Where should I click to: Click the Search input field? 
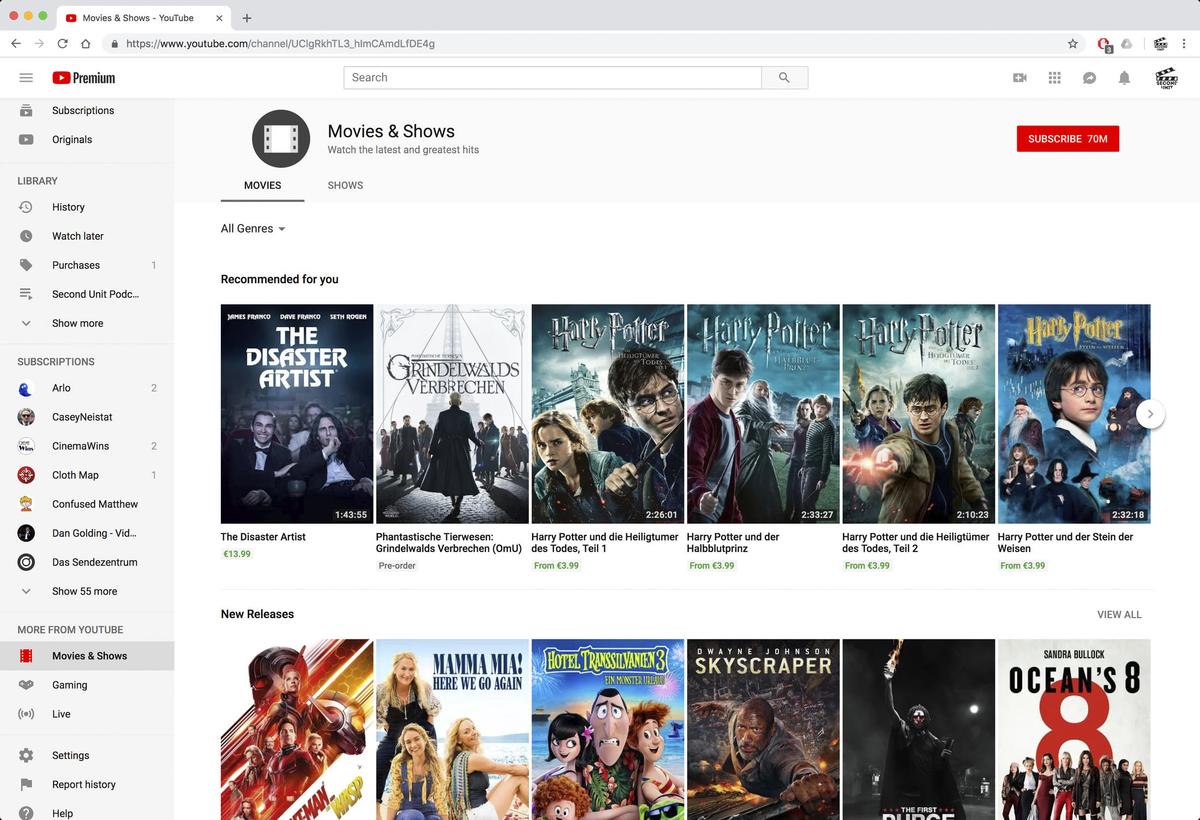tap(553, 77)
